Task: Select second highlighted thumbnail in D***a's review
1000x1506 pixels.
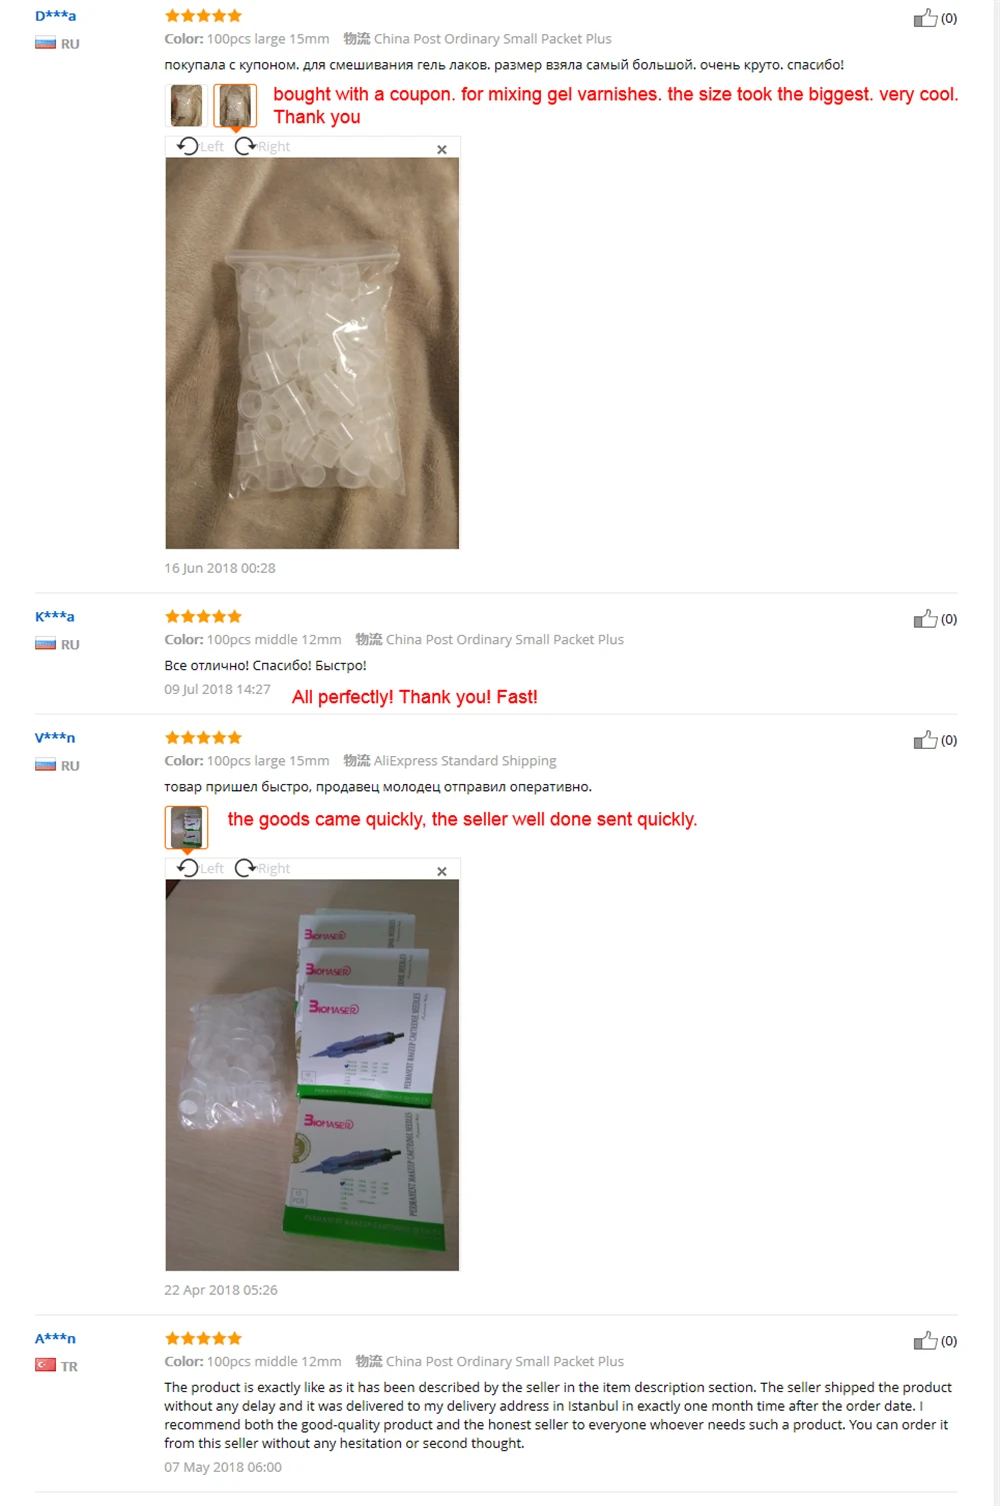Action: [x=235, y=105]
